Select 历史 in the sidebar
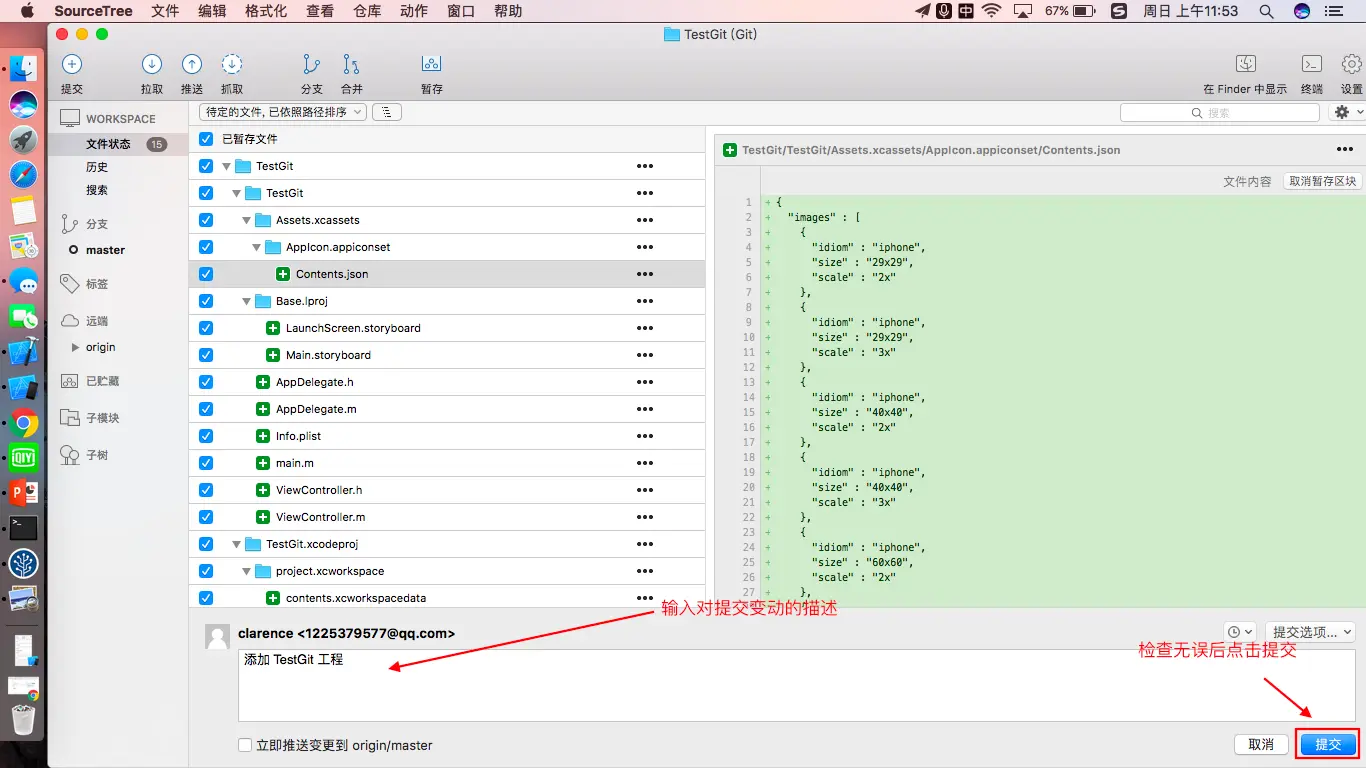The height and width of the screenshot is (768, 1366). [97, 167]
